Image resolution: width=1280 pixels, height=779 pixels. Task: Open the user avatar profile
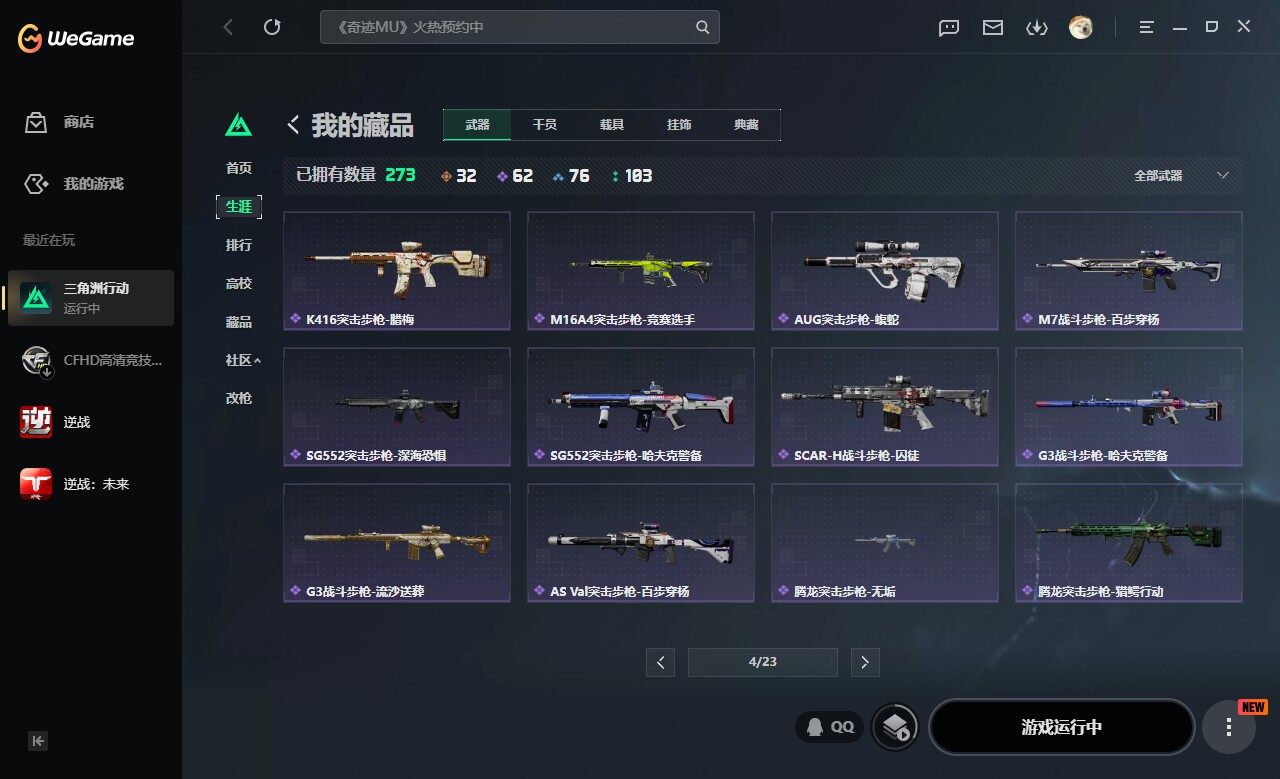pos(1080,28)
